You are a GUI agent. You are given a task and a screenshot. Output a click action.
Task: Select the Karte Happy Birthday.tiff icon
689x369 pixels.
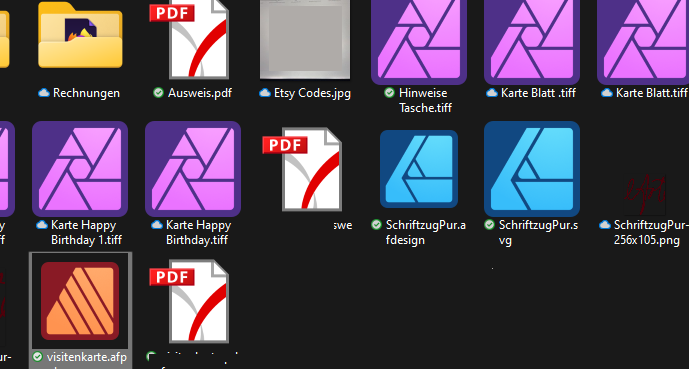(193, 169)
